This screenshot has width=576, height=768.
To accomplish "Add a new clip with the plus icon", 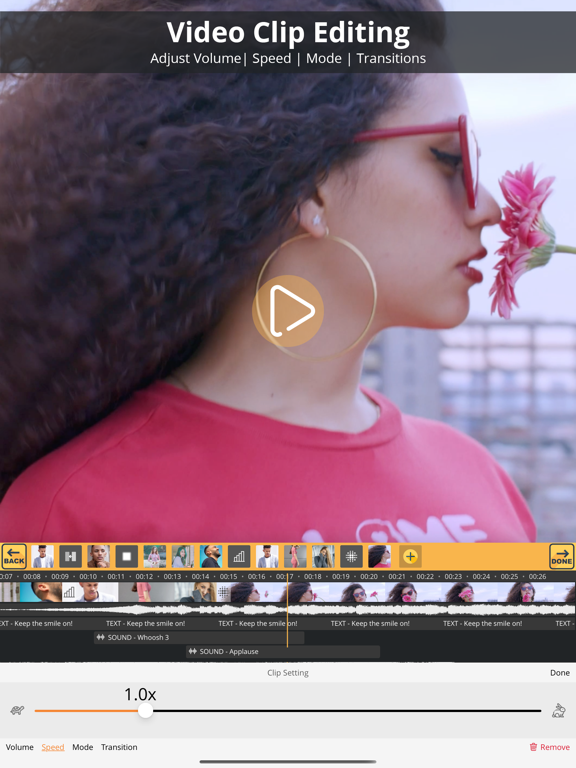I will point(410,556).
